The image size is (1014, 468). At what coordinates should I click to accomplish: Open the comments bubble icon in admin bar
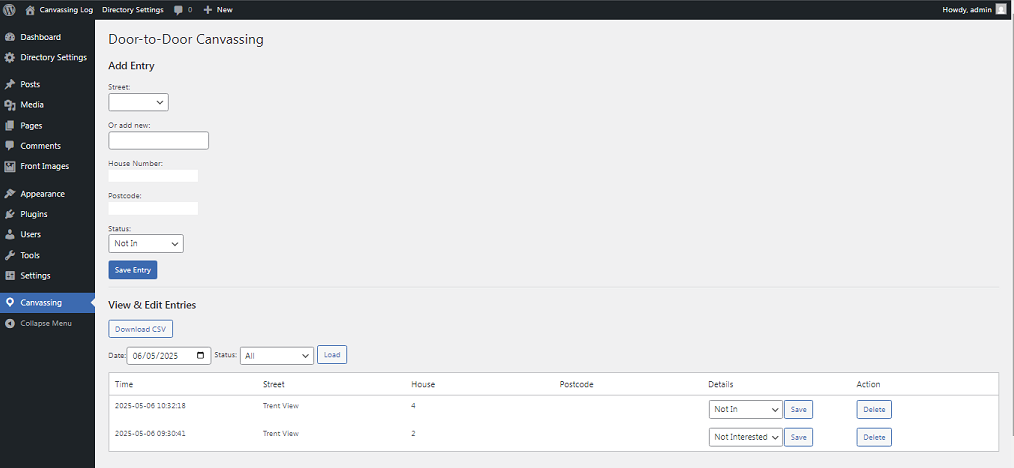coord(178,9)
